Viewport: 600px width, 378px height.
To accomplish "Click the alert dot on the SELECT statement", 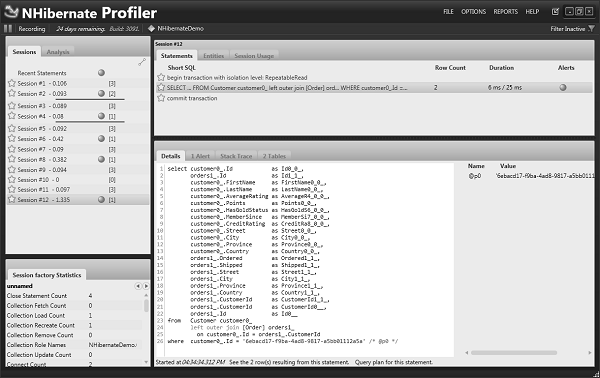I will pos(563,88).
